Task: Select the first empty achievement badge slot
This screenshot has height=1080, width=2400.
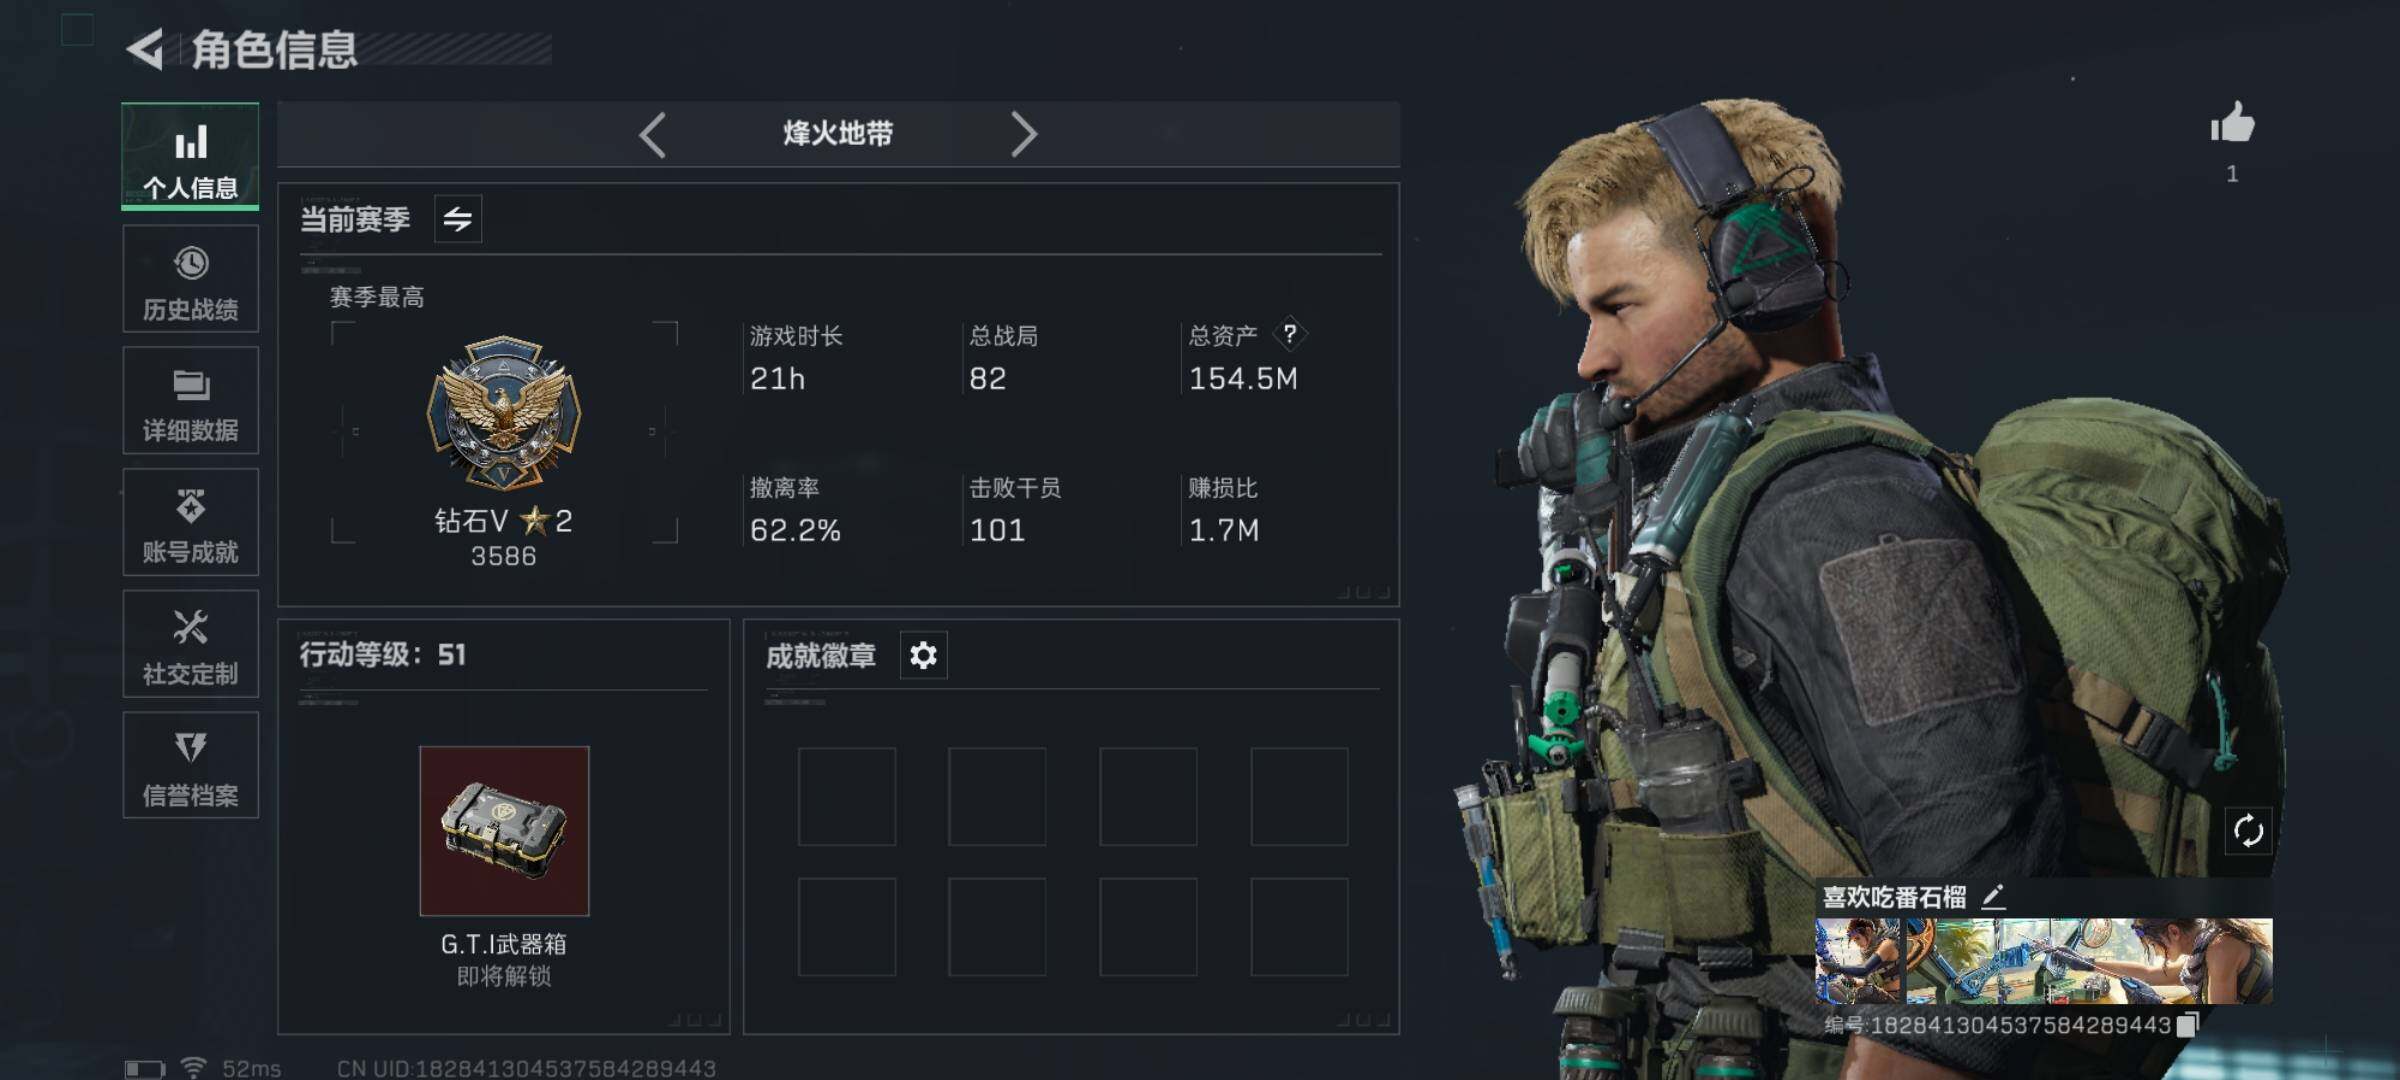Action: 847,797
